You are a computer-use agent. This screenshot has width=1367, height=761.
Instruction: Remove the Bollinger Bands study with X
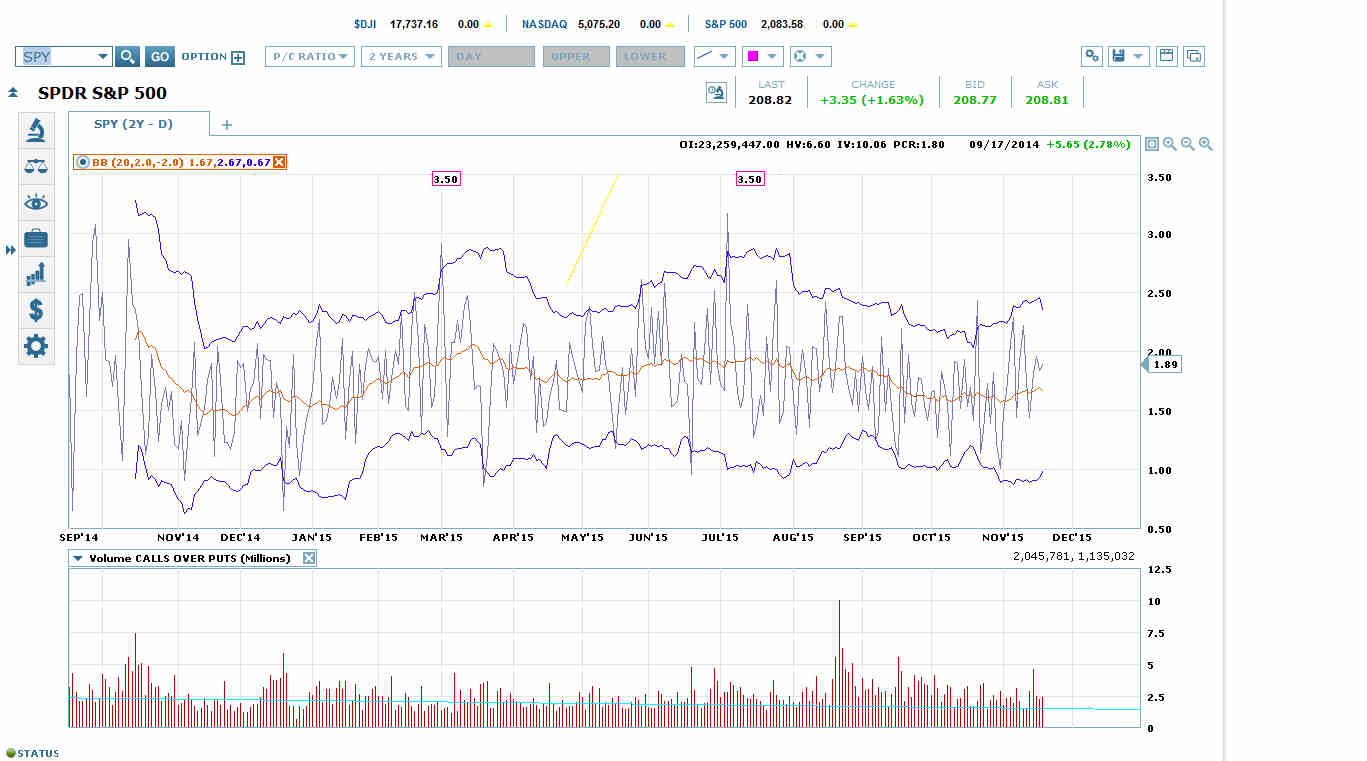[279, 162]
